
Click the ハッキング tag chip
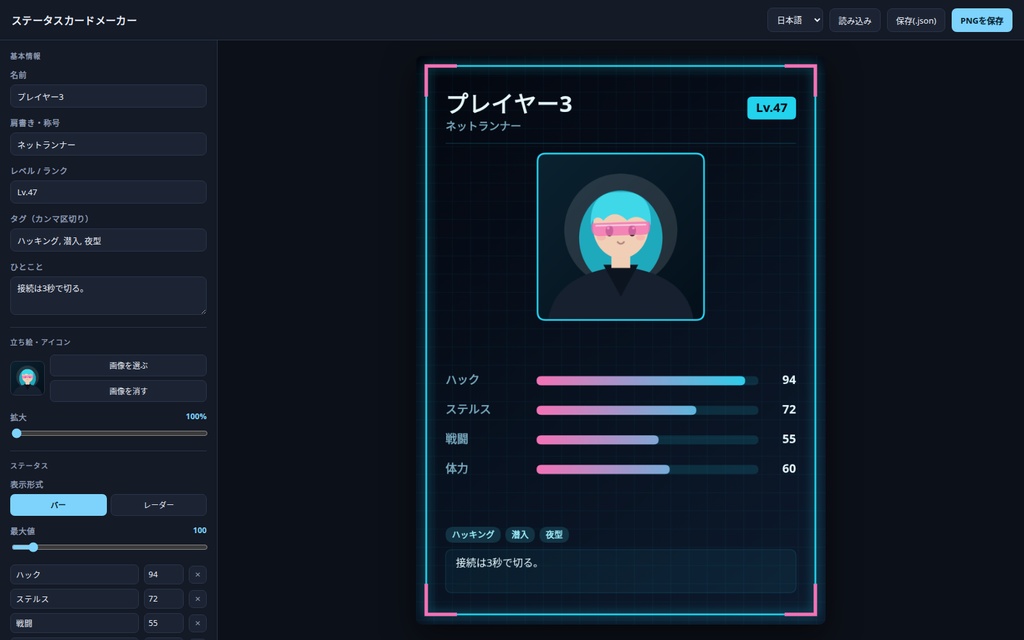473,535
